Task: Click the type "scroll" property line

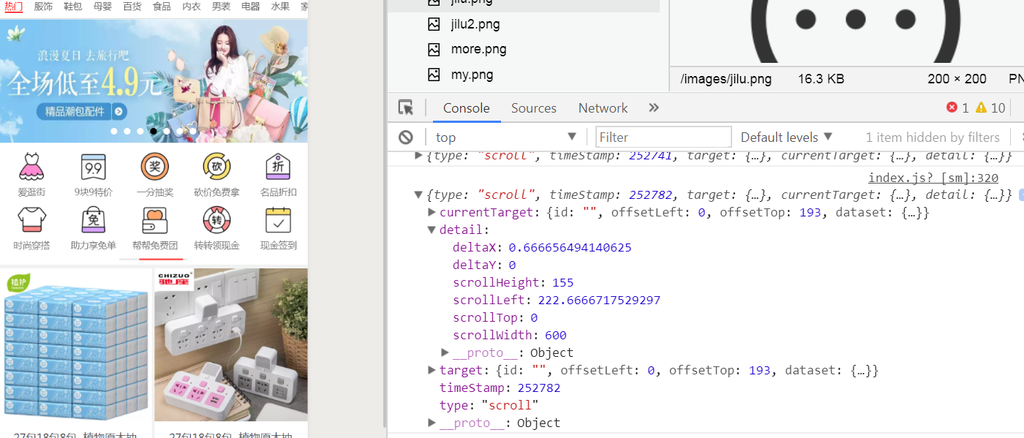Action: (488, 405)
